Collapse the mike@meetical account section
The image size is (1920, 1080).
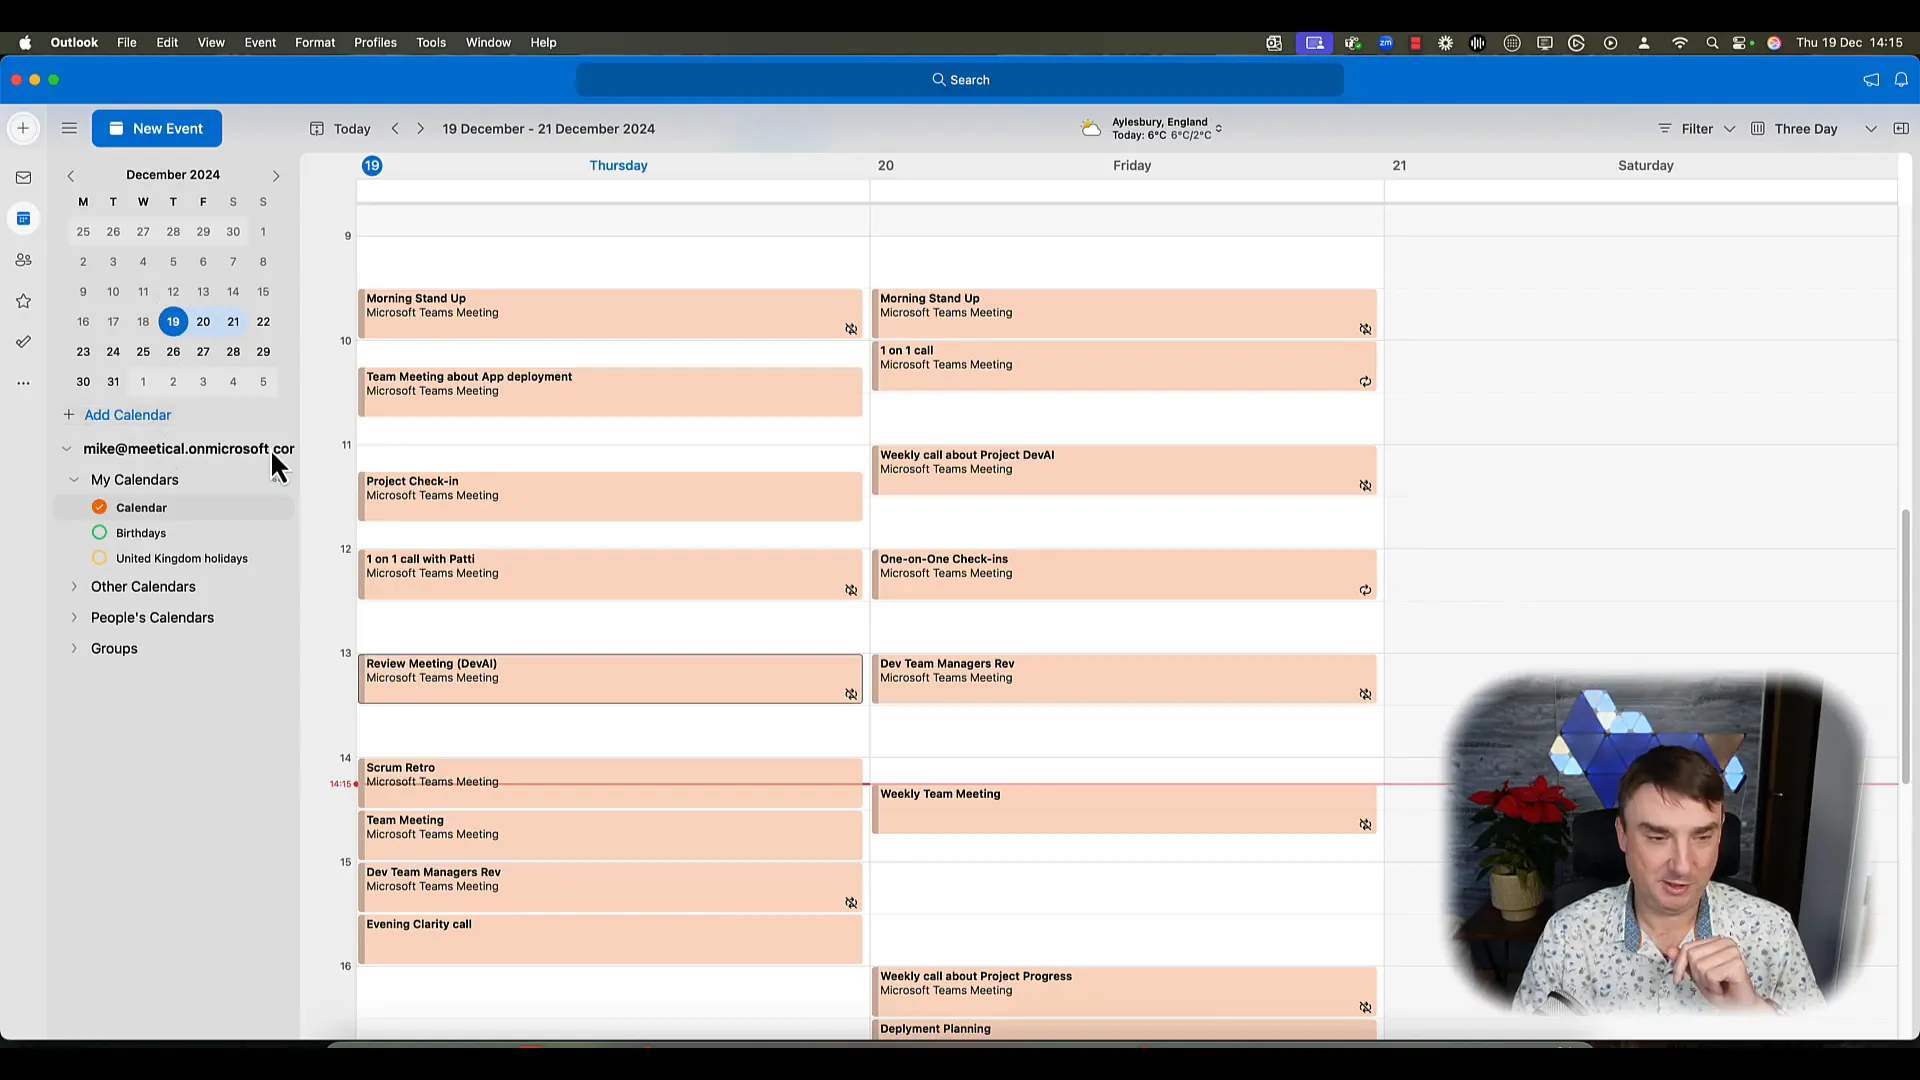point(66,449)
